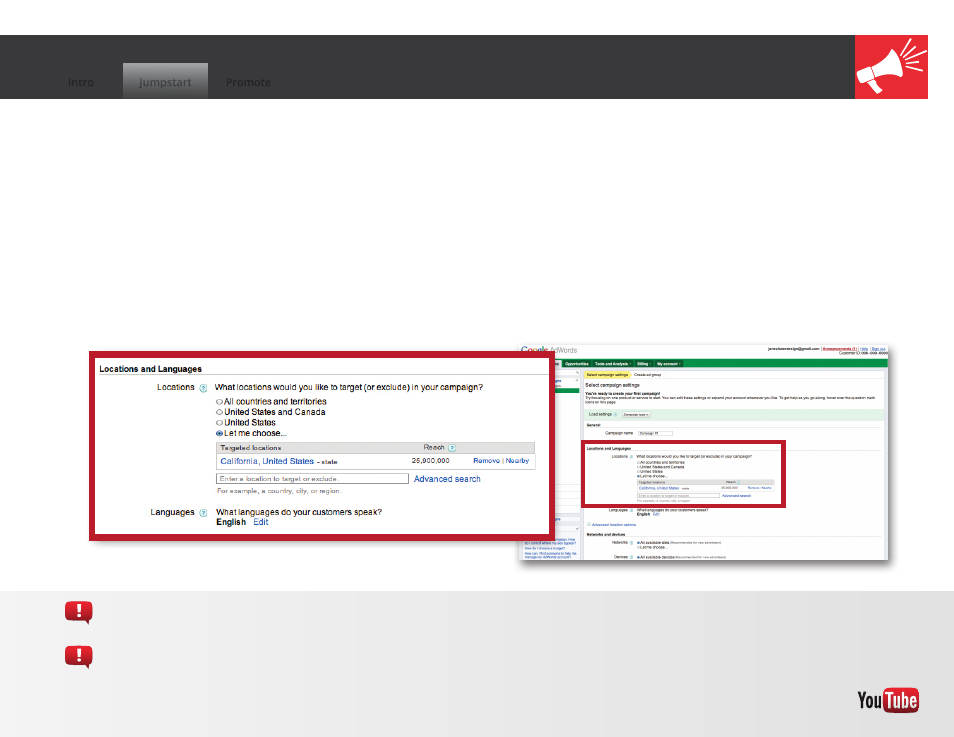Click the Locations help icon in enlarged panel
Screen dimensions: 954x737
[x=203, y=388]
